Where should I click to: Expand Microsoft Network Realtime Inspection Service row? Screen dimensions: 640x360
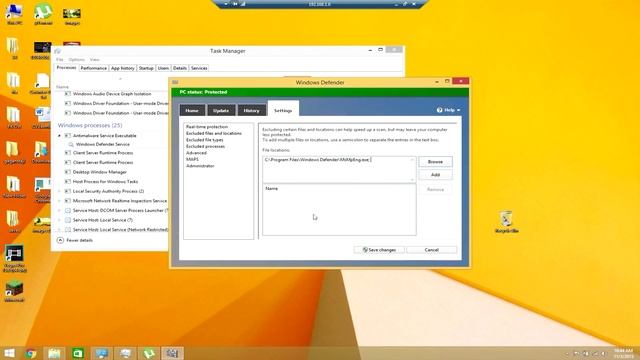[59, 201]
